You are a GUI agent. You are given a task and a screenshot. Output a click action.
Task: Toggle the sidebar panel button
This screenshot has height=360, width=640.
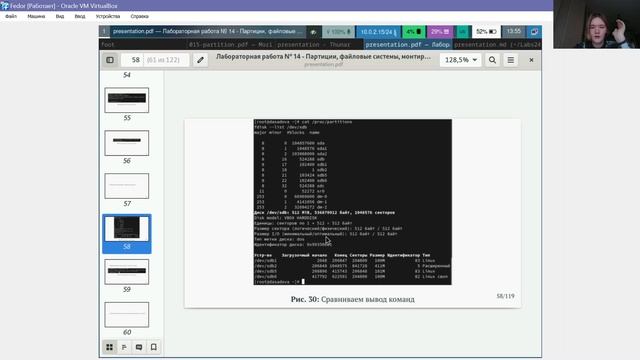pos(110,60)
